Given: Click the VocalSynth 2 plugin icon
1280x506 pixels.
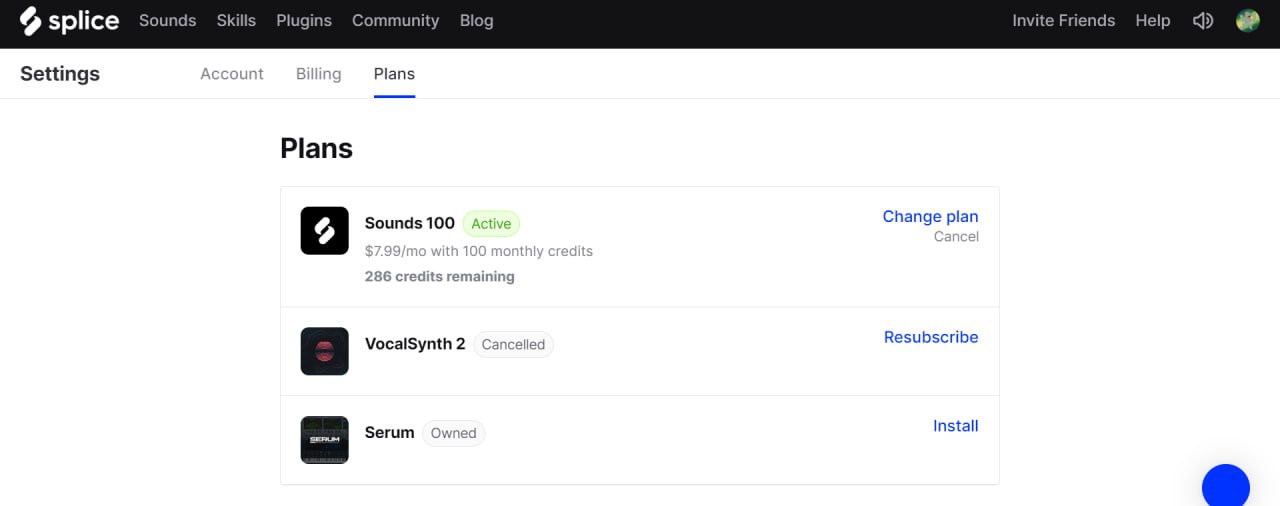Looking at the screenshot, I should tap(325, 351).
